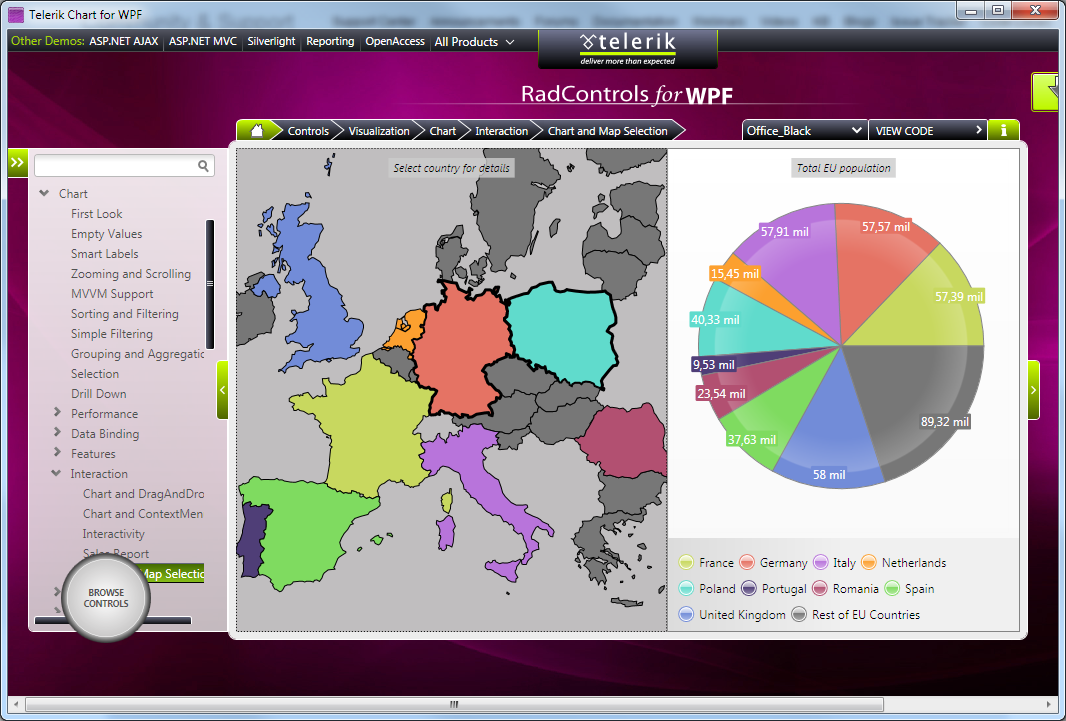Click the Telerik Chart window icon

(16, 14)
